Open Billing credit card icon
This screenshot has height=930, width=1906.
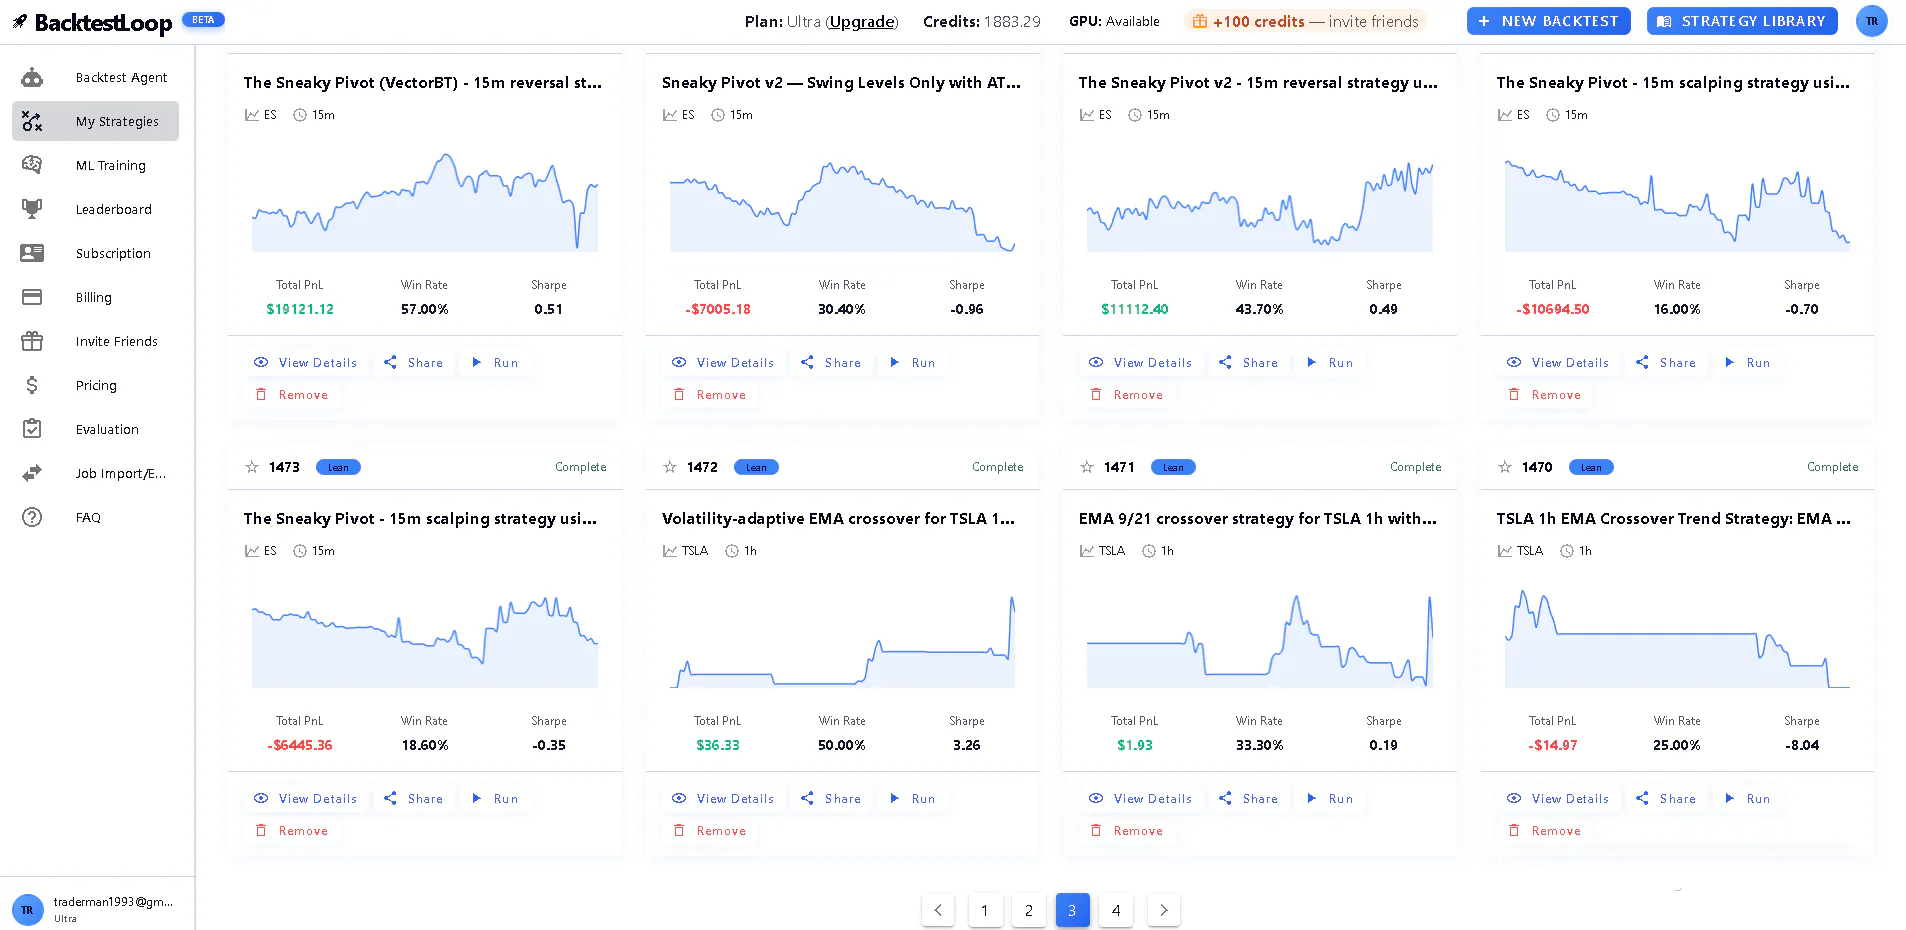[32, 297]
